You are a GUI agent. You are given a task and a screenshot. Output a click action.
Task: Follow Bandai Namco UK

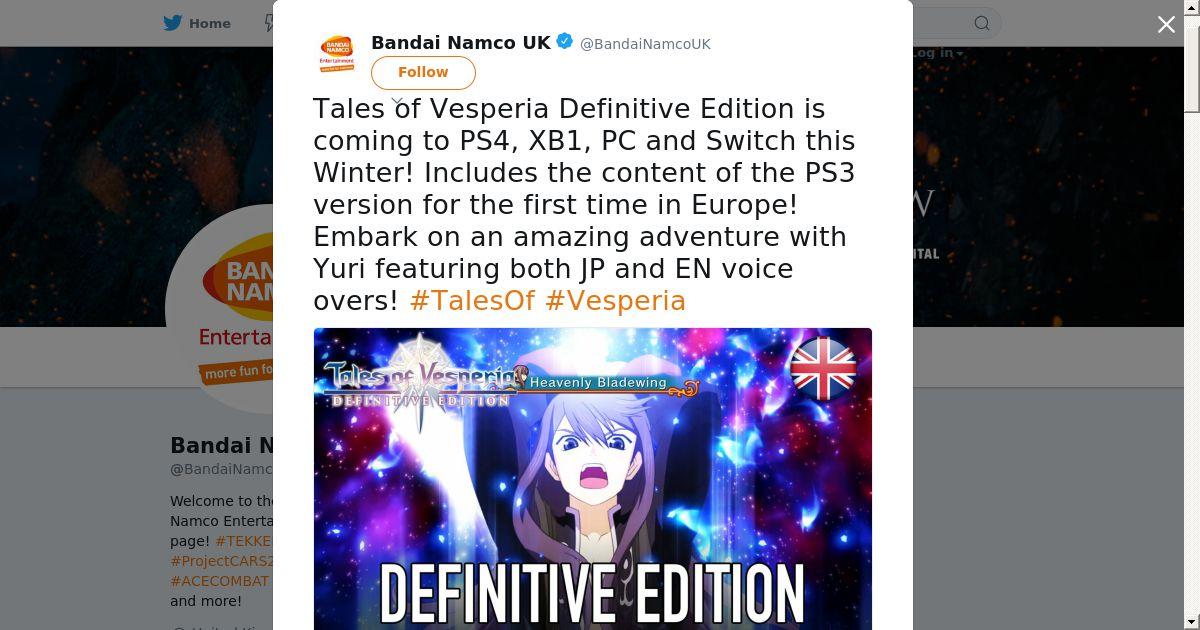coord(423,73)
